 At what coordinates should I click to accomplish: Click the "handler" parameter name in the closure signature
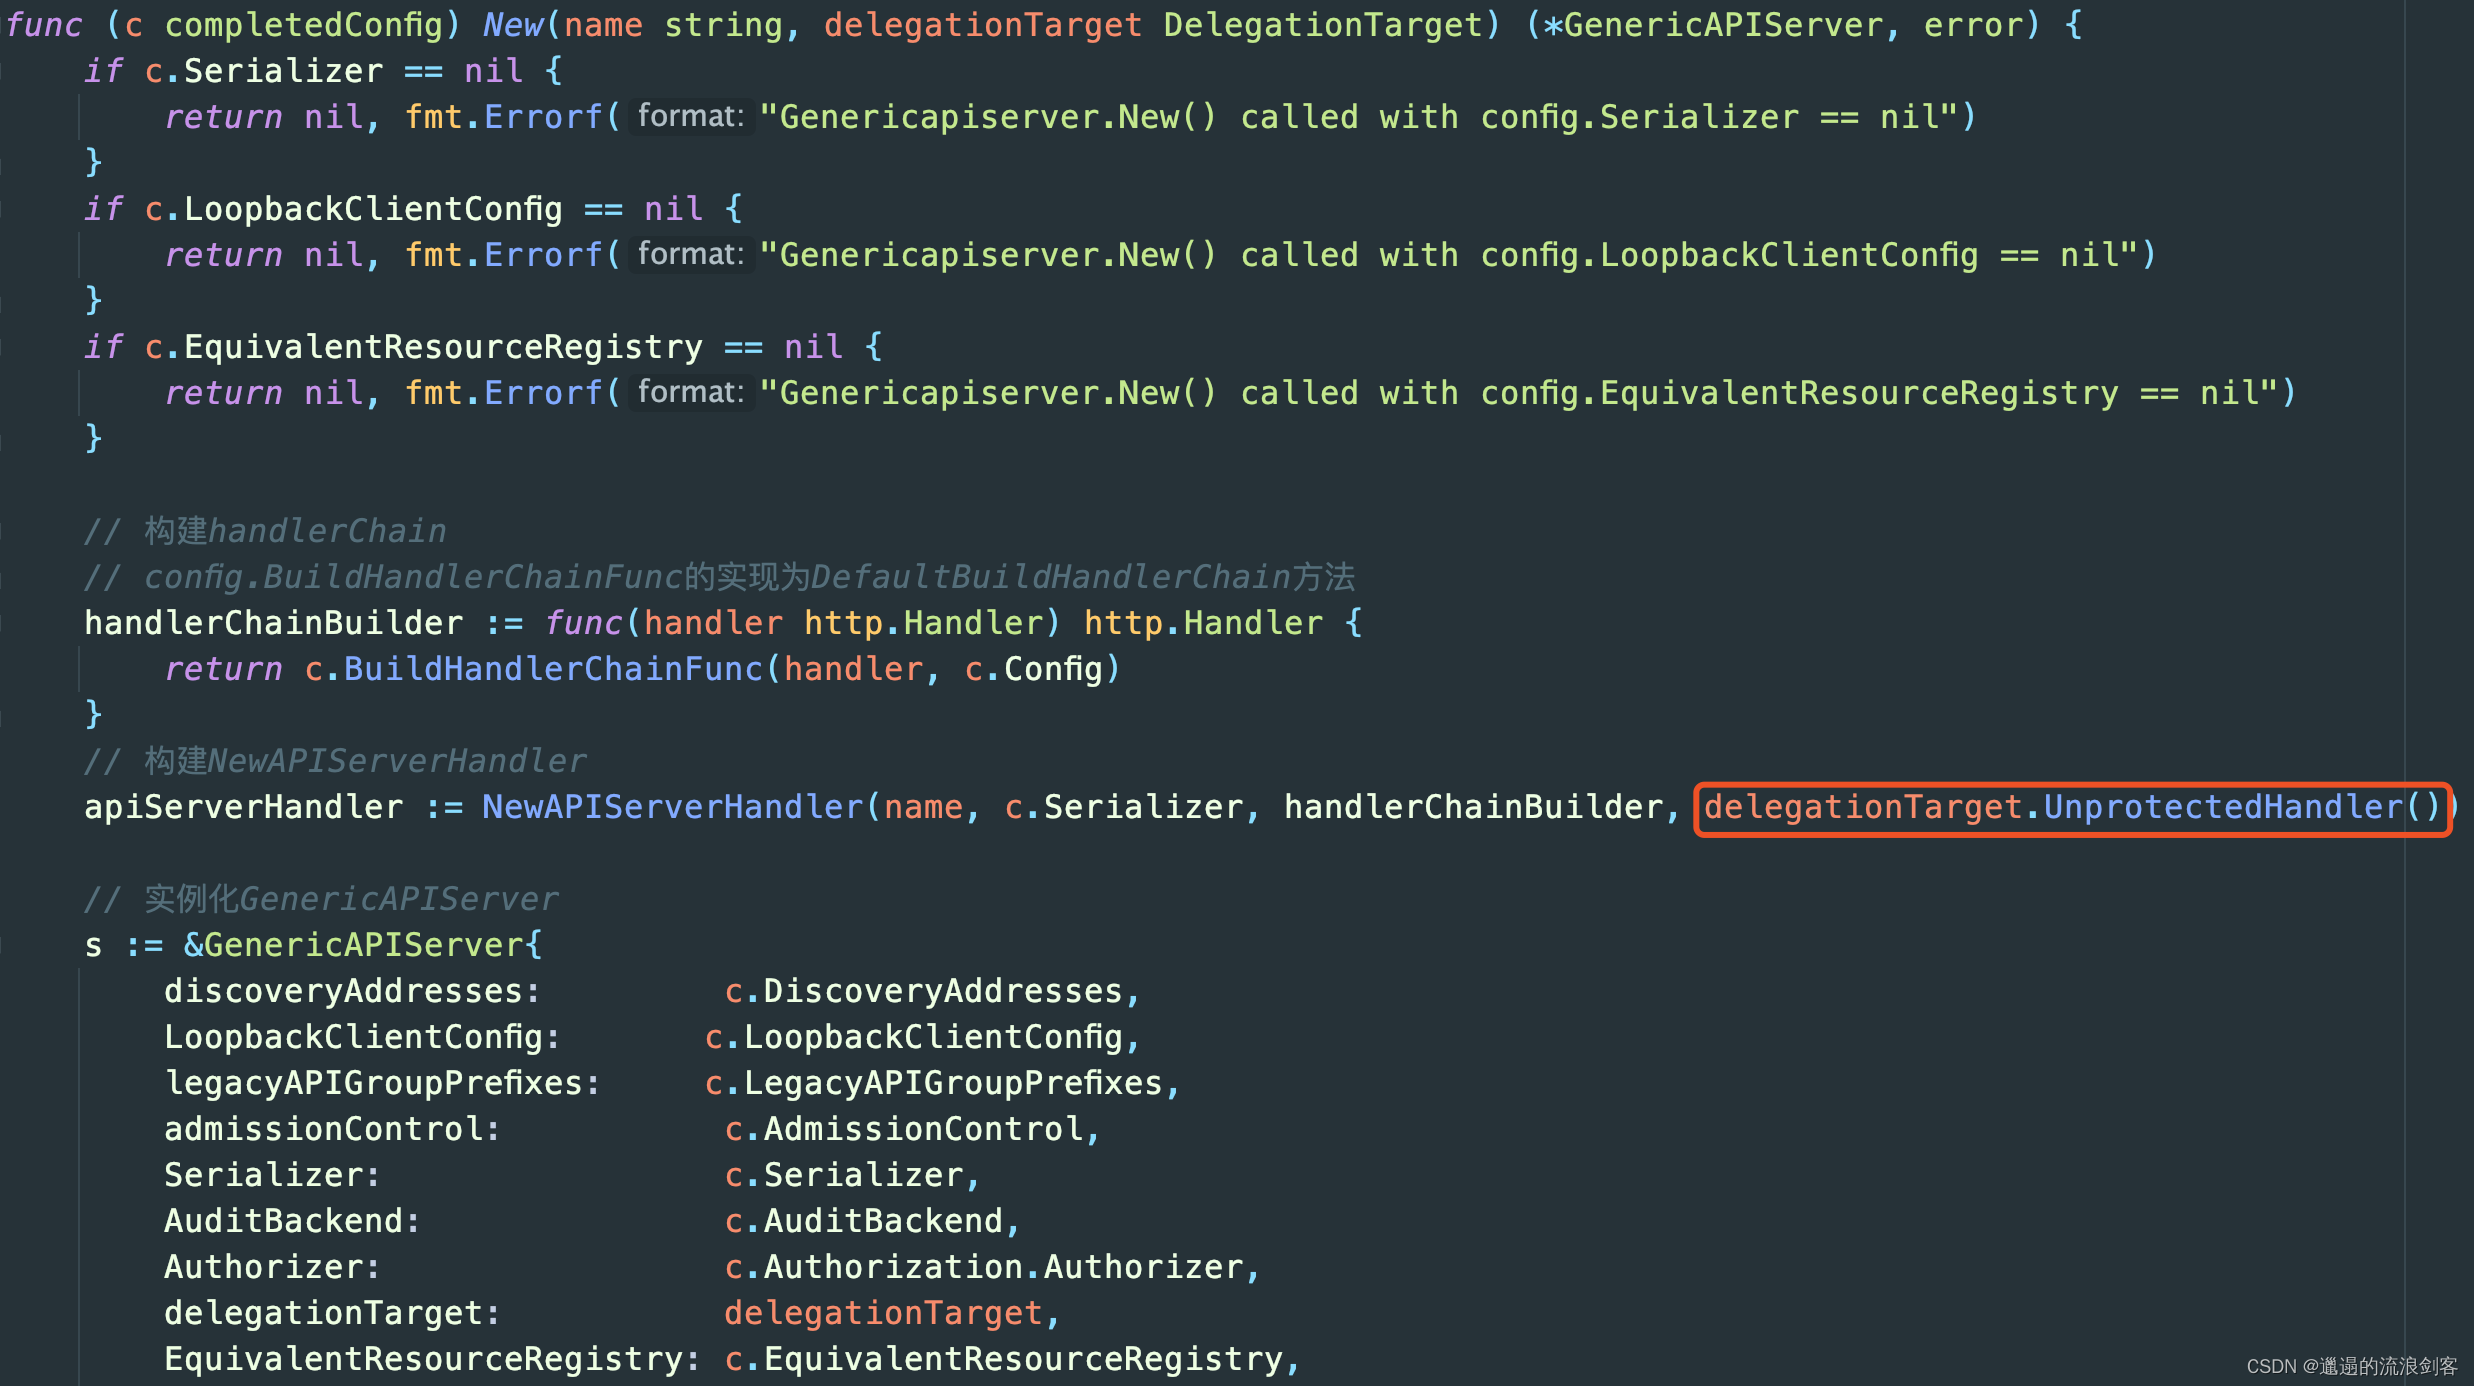point(713,622)
